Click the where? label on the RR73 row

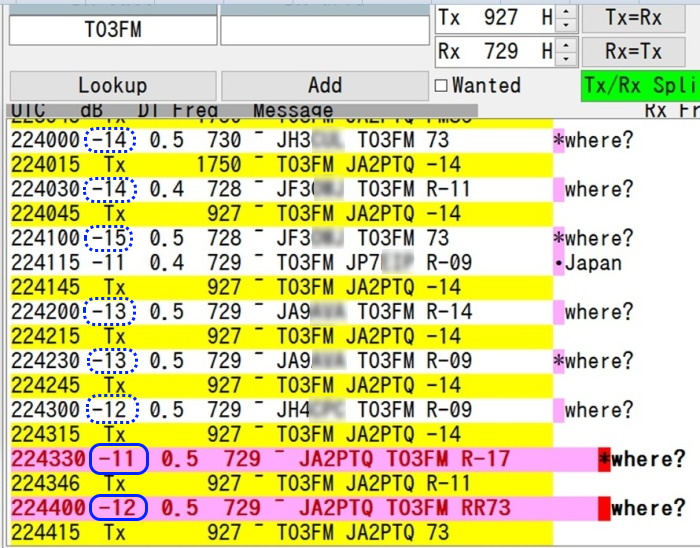tap(648, 508)
